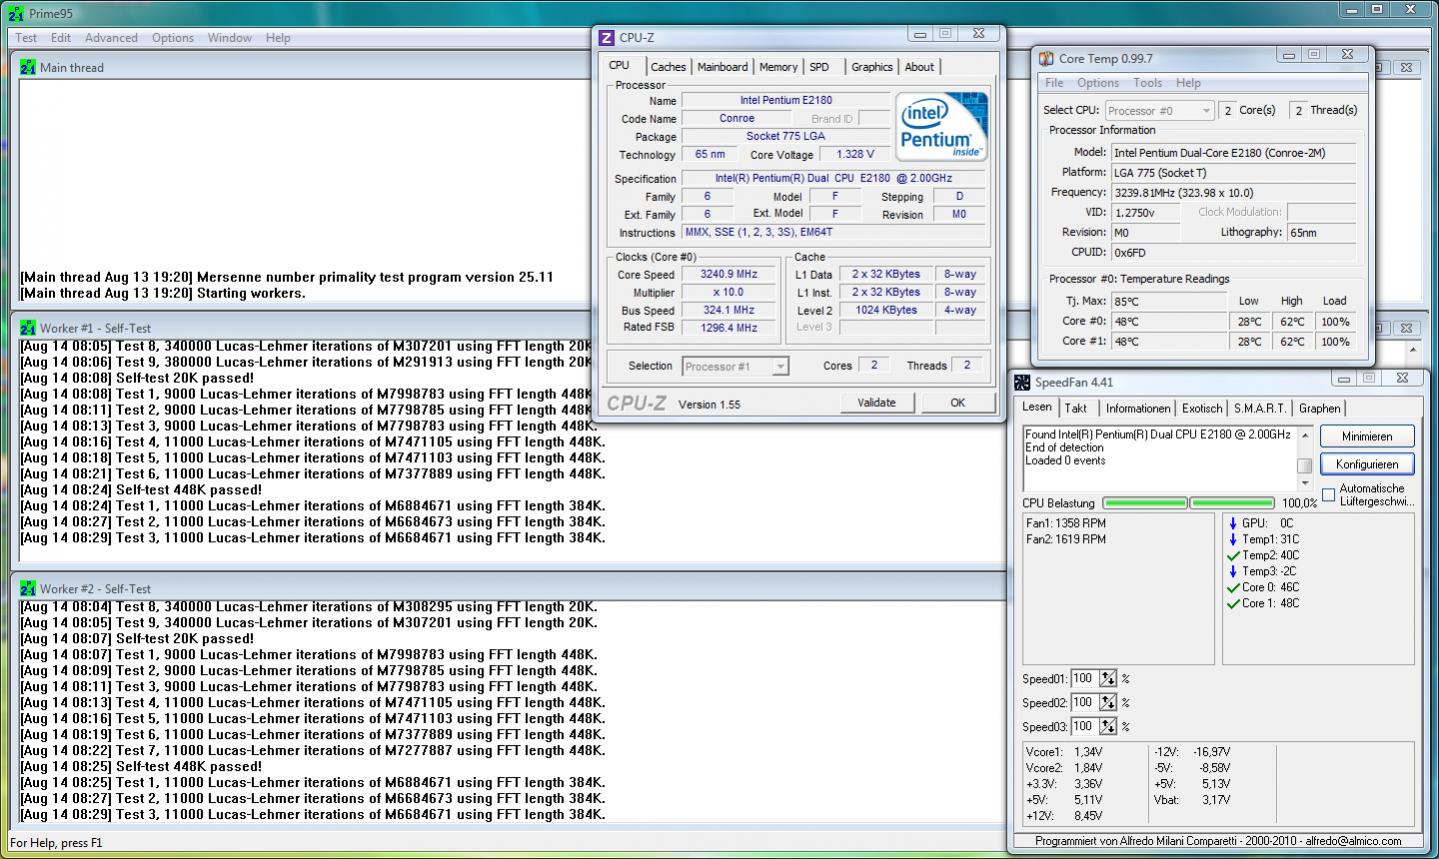Click the Core Temp title bar icon
The width and height of the screenshot is (1439, 859).
(x=1046, y=59)
